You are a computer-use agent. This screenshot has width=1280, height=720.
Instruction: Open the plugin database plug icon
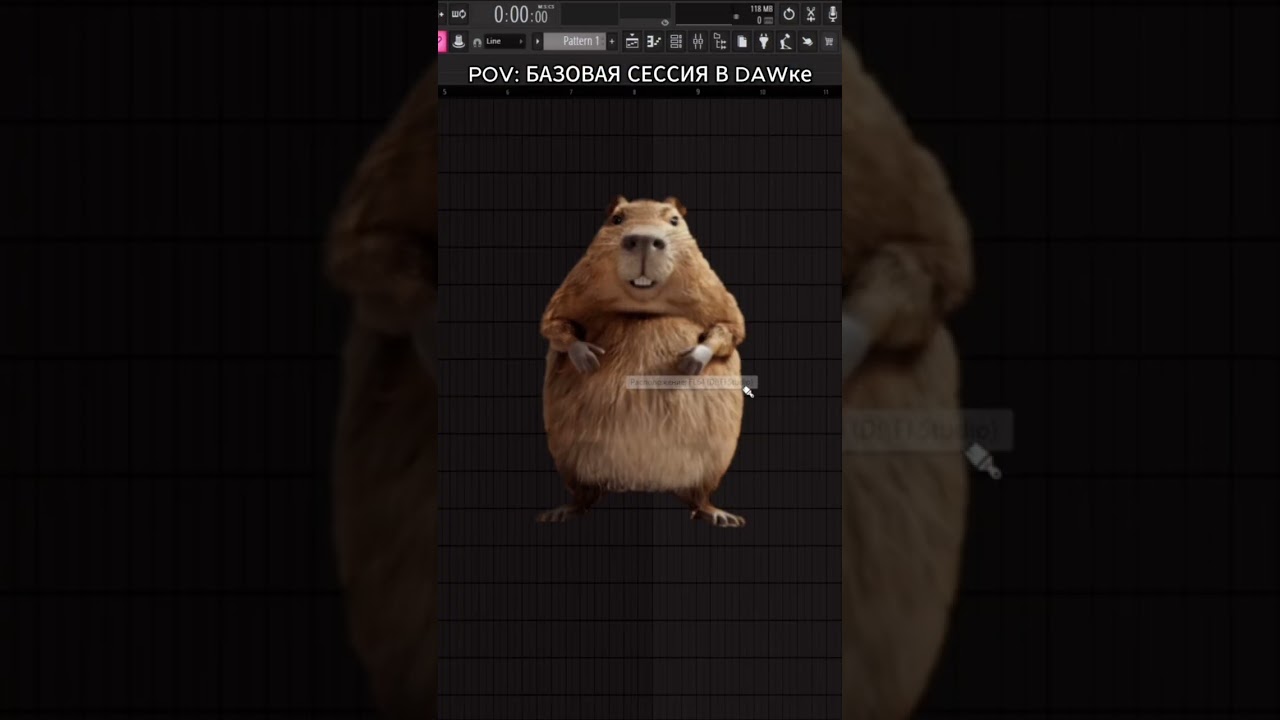pos(763,41)
